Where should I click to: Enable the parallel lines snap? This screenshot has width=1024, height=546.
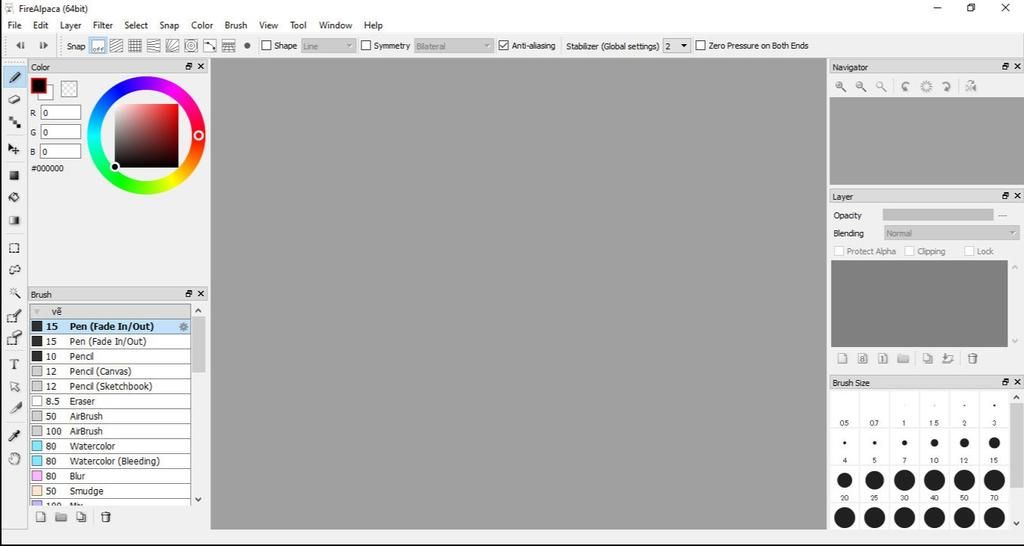pos(116,46)
